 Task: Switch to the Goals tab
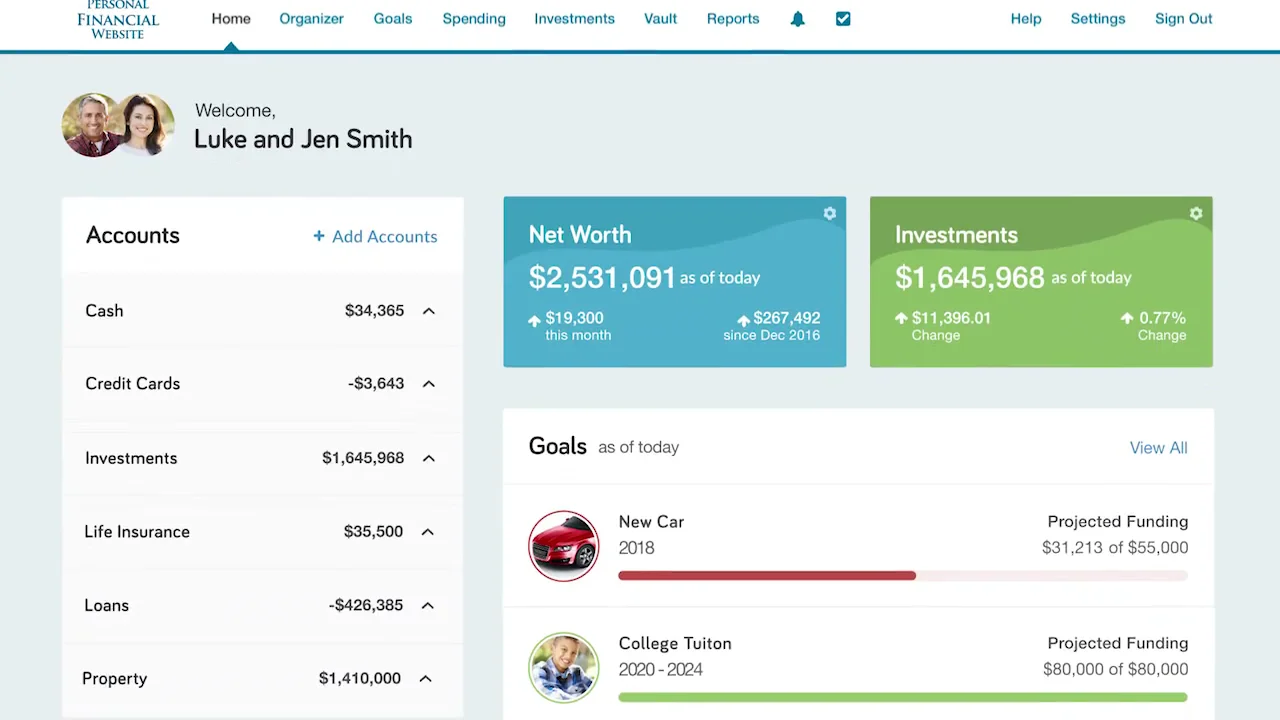[x=393, y=19]
